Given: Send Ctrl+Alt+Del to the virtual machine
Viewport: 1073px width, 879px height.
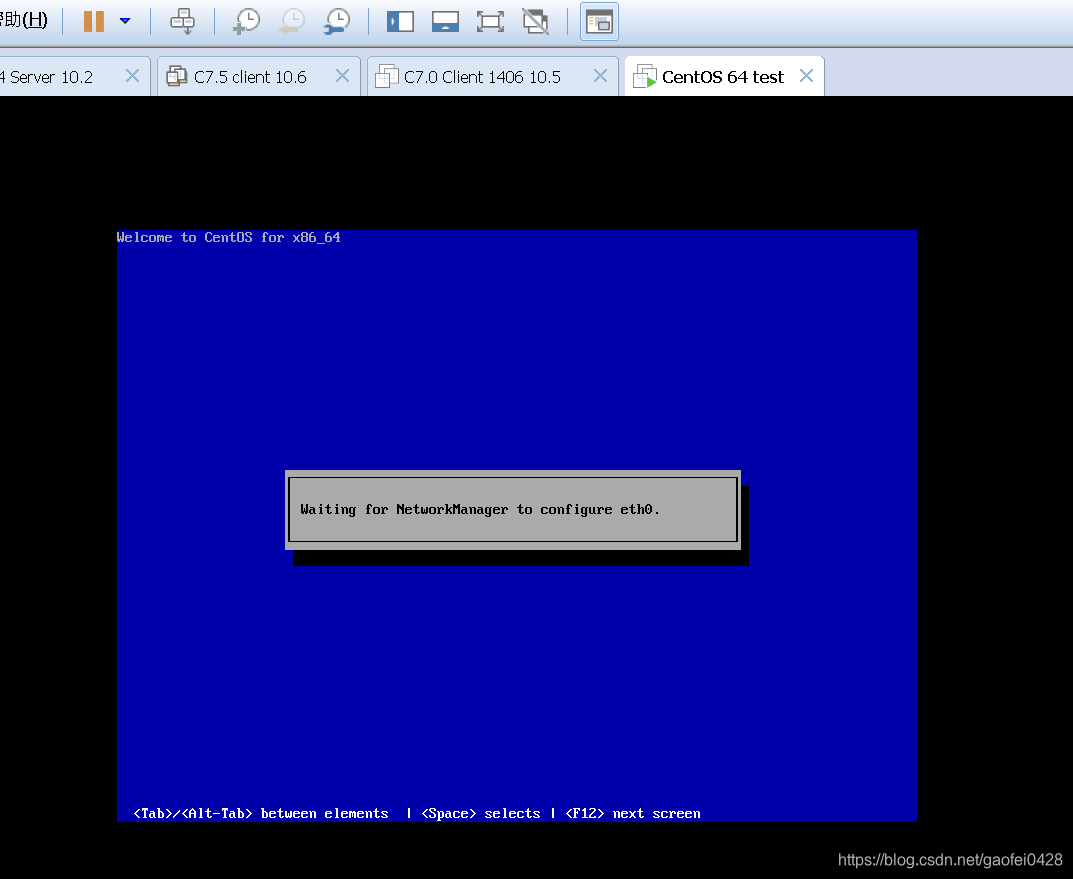Looking at the screenshot, I should (x=182, y=21).
